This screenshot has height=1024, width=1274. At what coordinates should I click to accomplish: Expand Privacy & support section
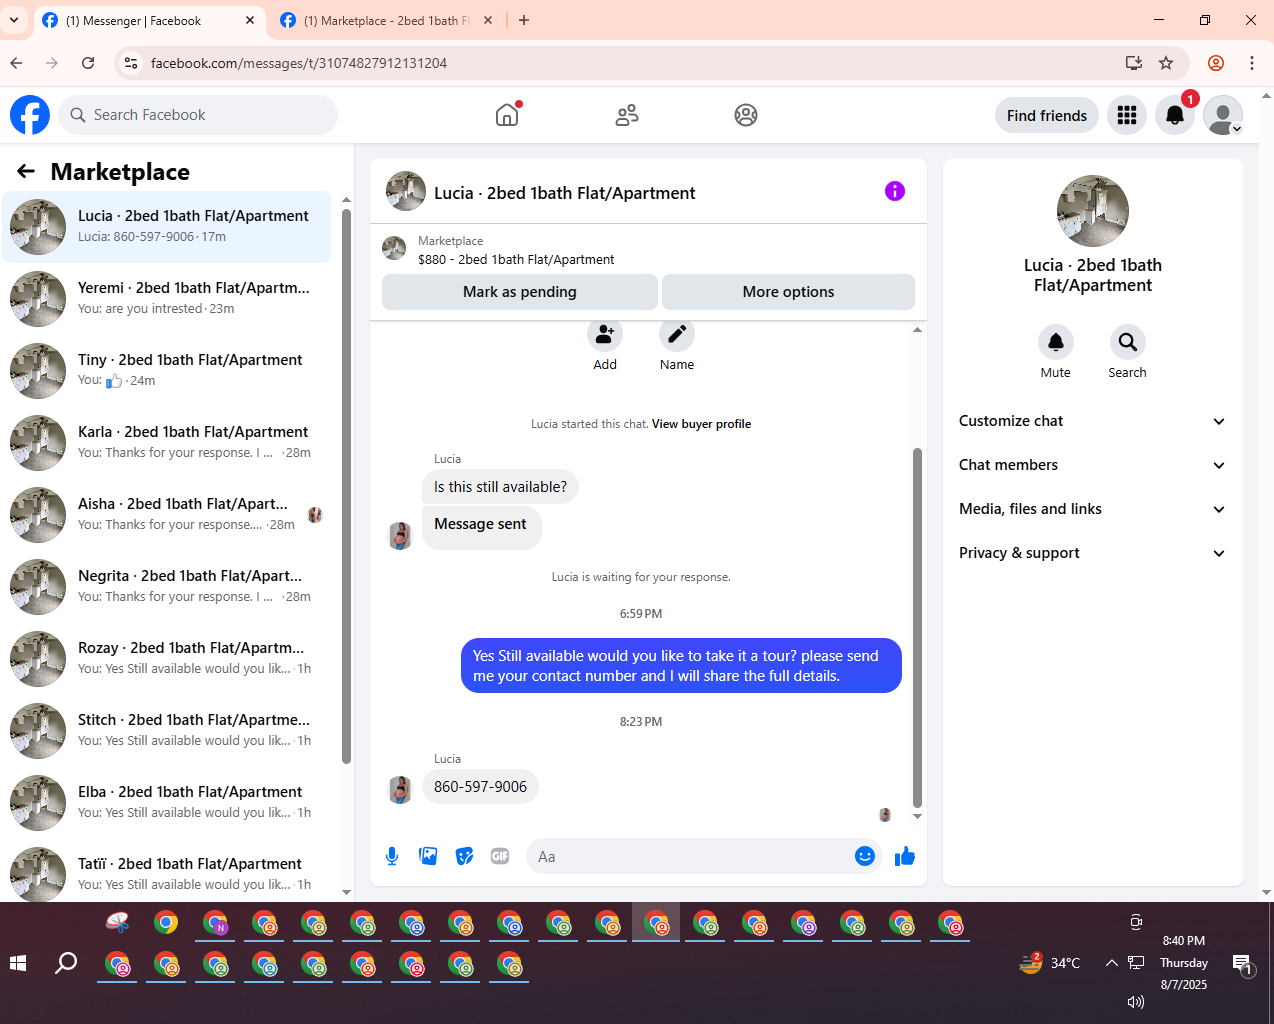[x=1092, y=553]
